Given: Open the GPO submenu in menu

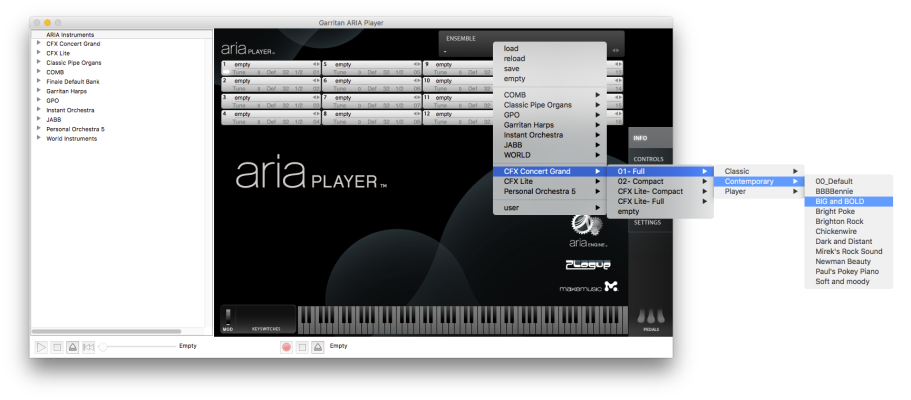Looking at the screenshot, I should click(x=550, y=115).
